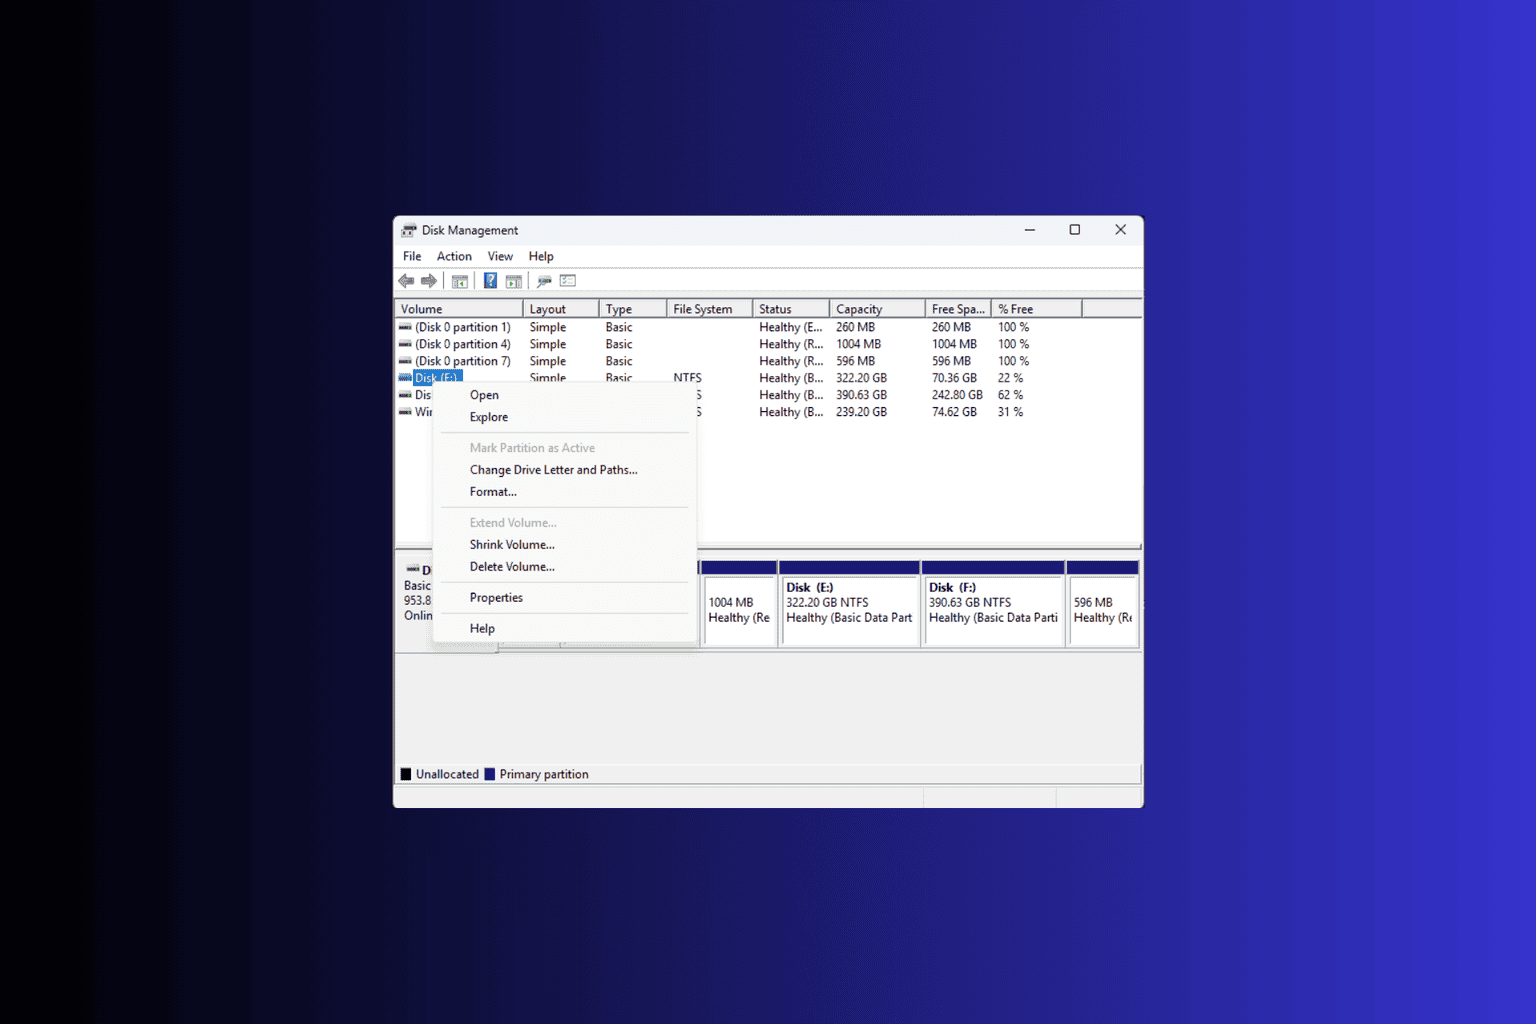Open the View menu
1536x1024 pixels.
[500, 256]
